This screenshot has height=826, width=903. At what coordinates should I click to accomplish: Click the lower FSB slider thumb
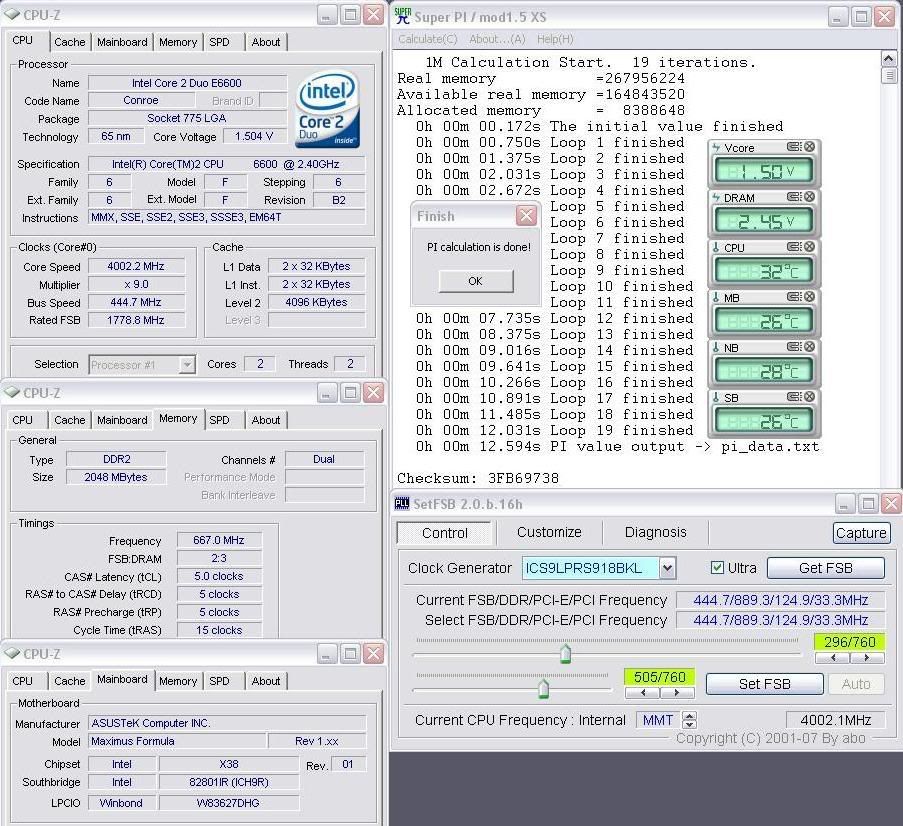[543, 688]
